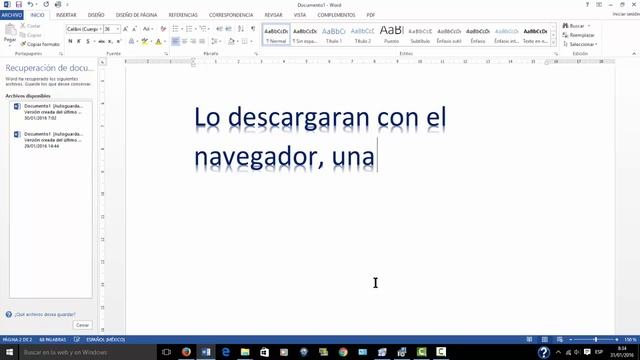Click shading paint bucket icon
The height and width of the screenshot is (360, 640).
pos(231,41)
